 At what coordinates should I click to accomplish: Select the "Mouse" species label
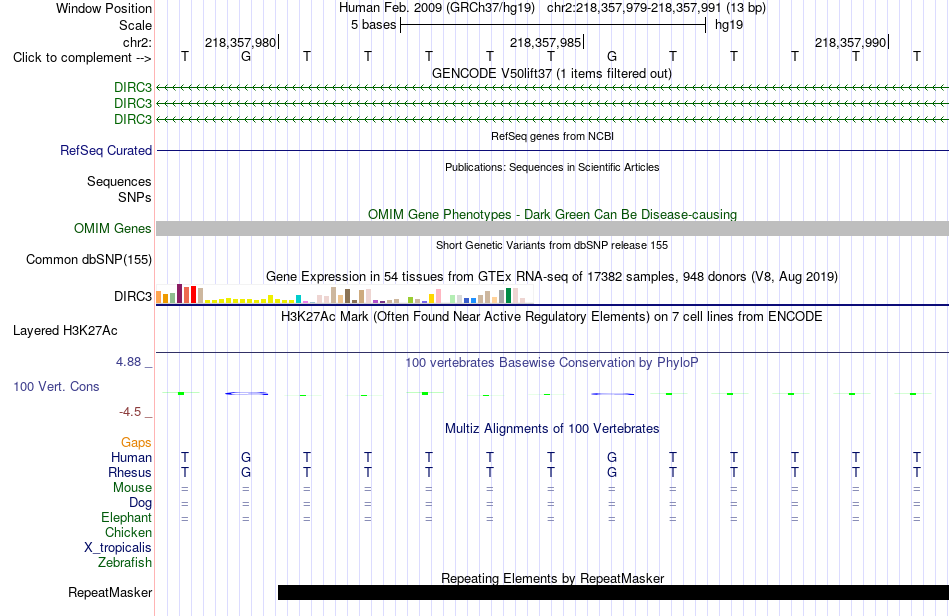click(132, 488)
